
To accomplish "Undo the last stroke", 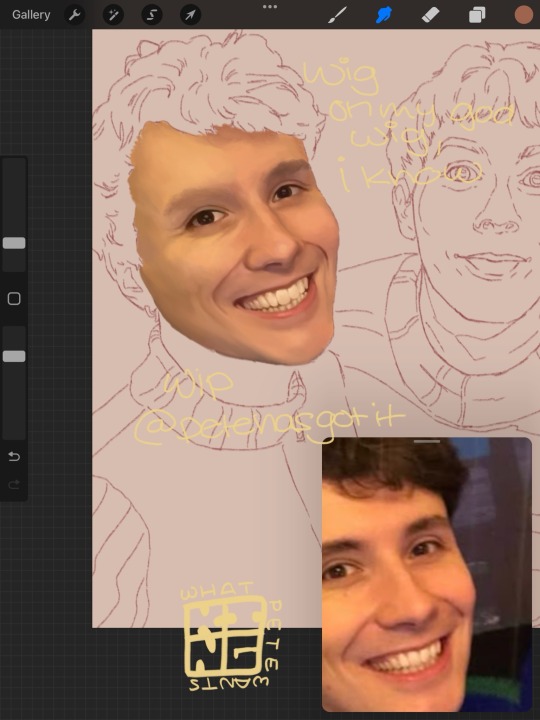I will coord(14,456).
